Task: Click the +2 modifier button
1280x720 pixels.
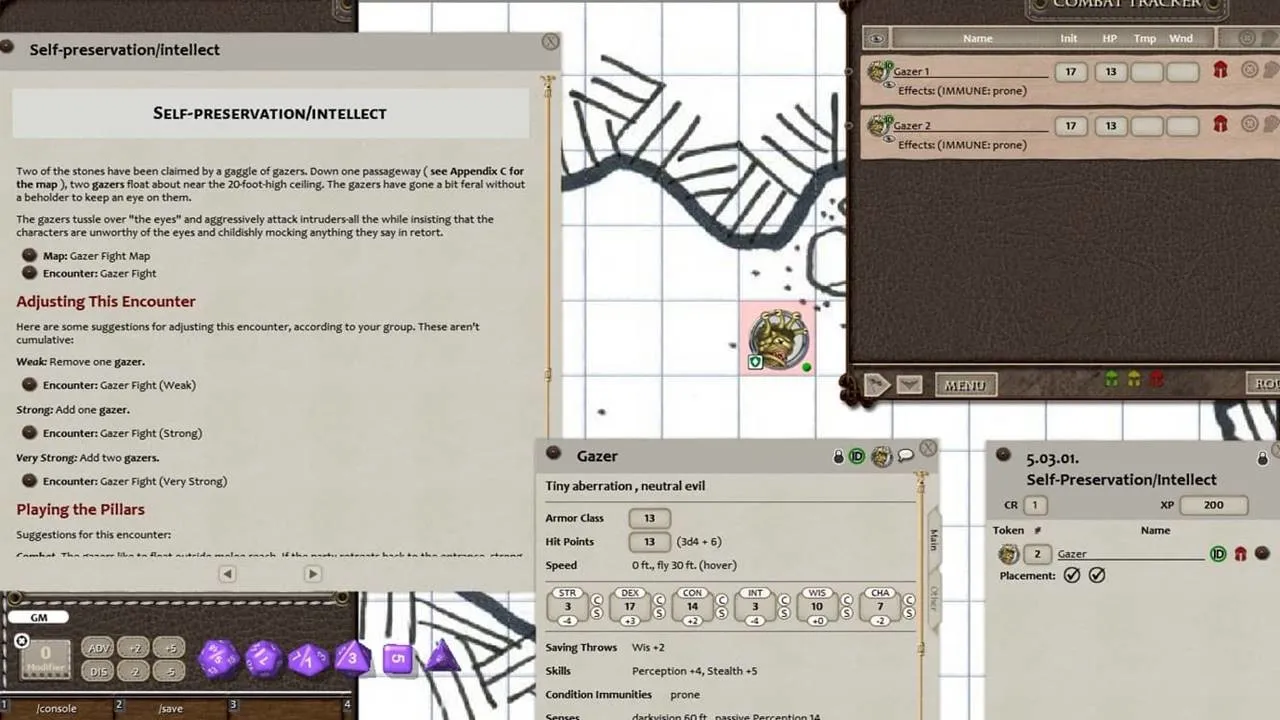Action: (x=134, y=648)
